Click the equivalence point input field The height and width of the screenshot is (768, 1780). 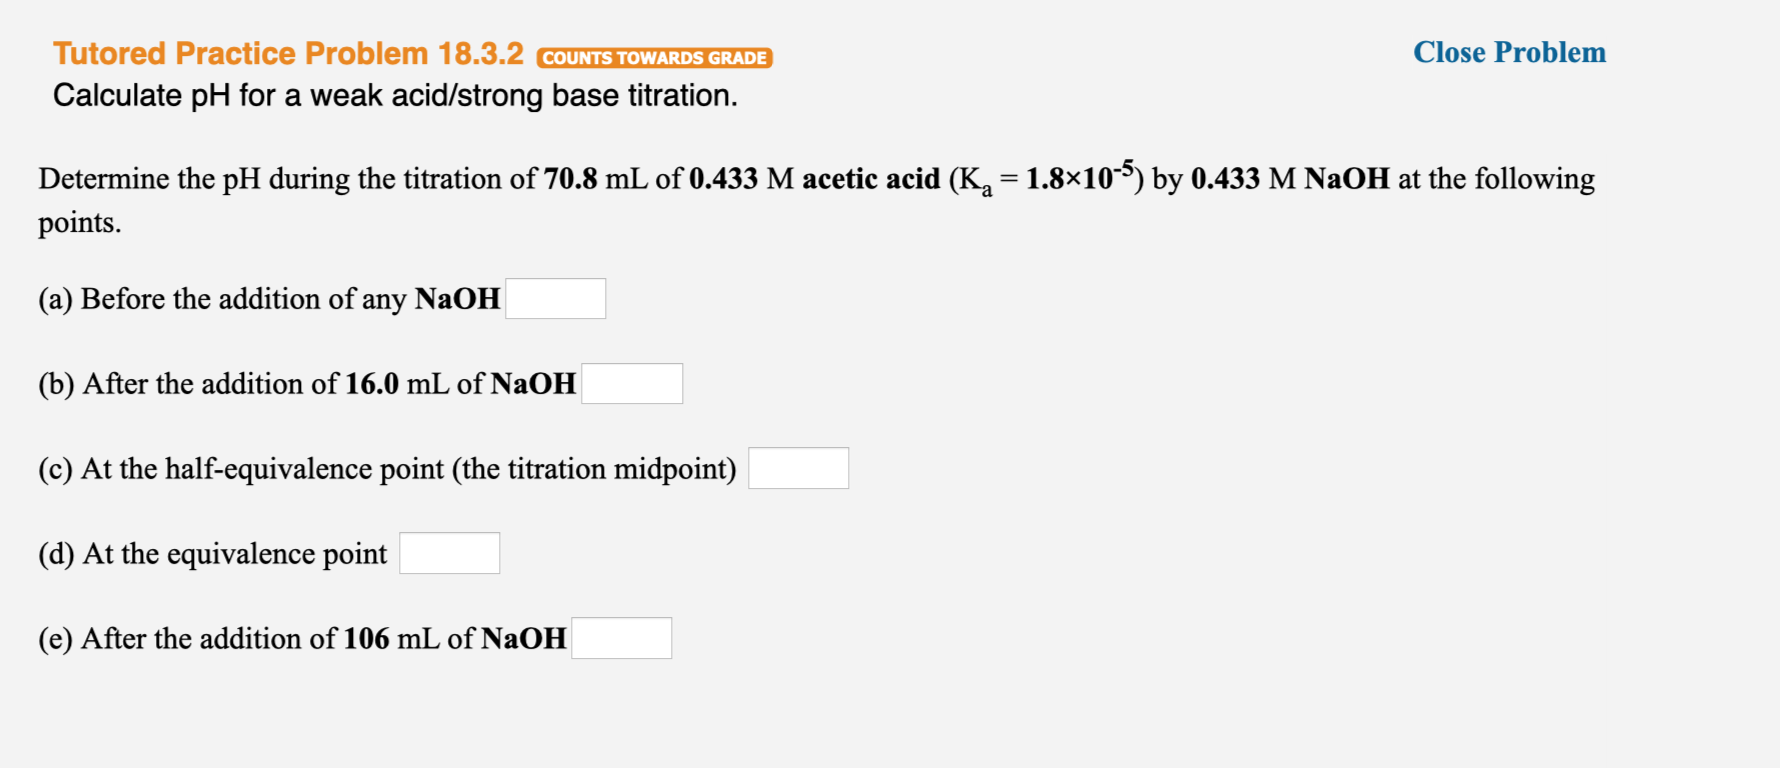click(x=449, y=551)
